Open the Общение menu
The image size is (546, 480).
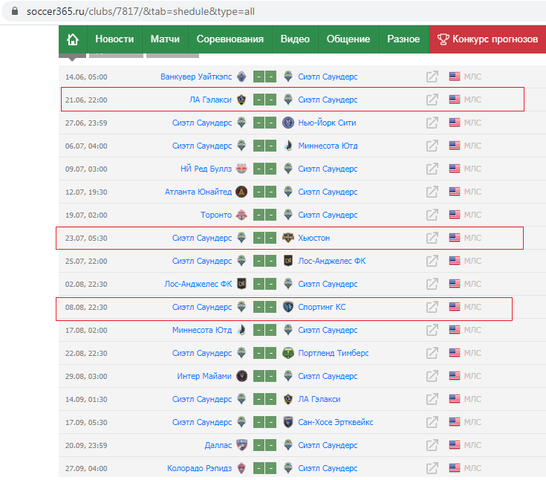click(348, 39)
